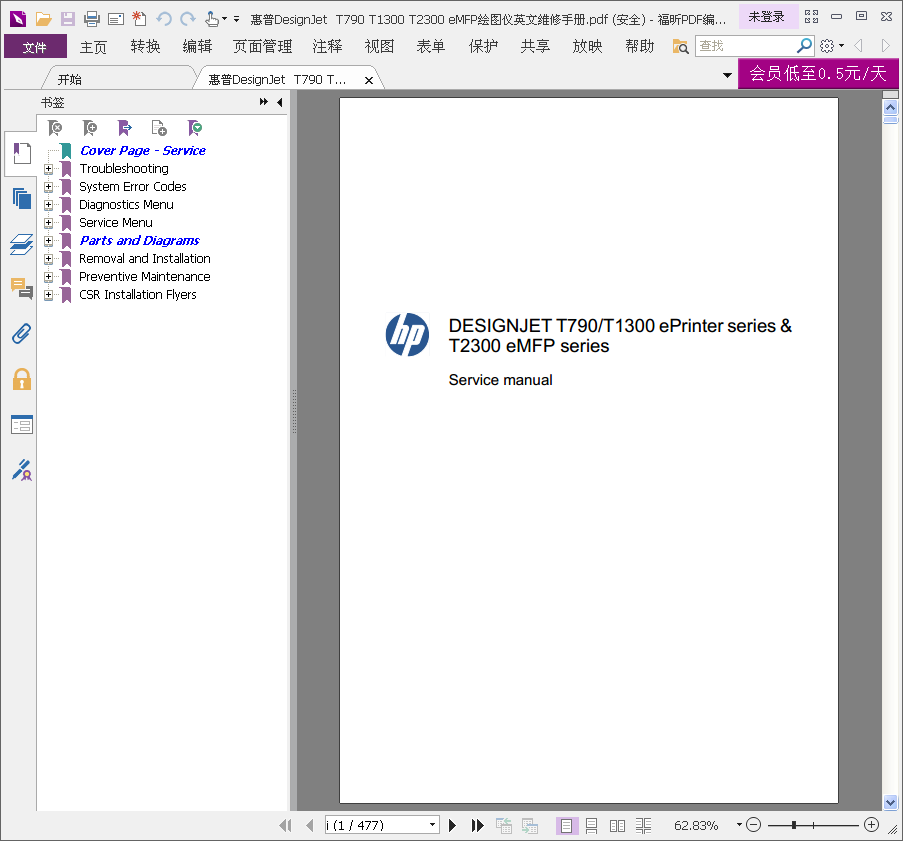Viewport: 903px width, 841px height.
Task: Open the page number dropdown
Action: (432, 825)
